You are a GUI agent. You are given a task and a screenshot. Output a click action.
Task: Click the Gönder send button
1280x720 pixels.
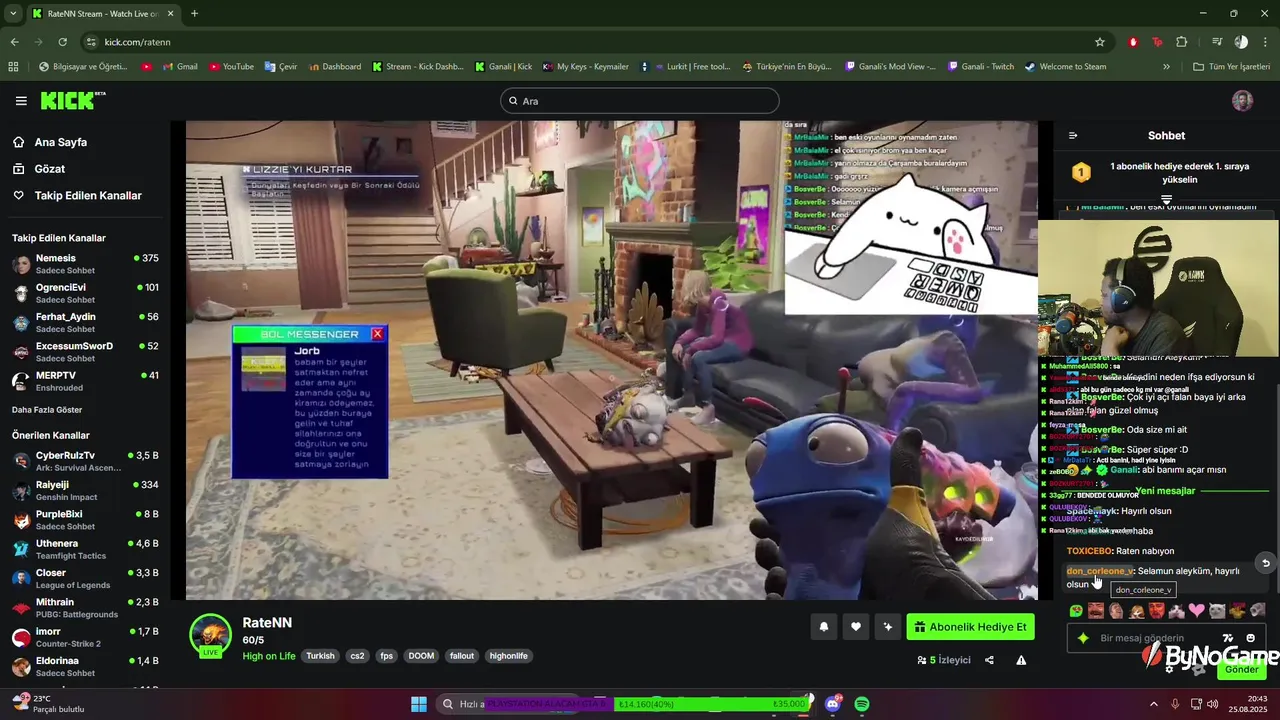pos(1242,669)
